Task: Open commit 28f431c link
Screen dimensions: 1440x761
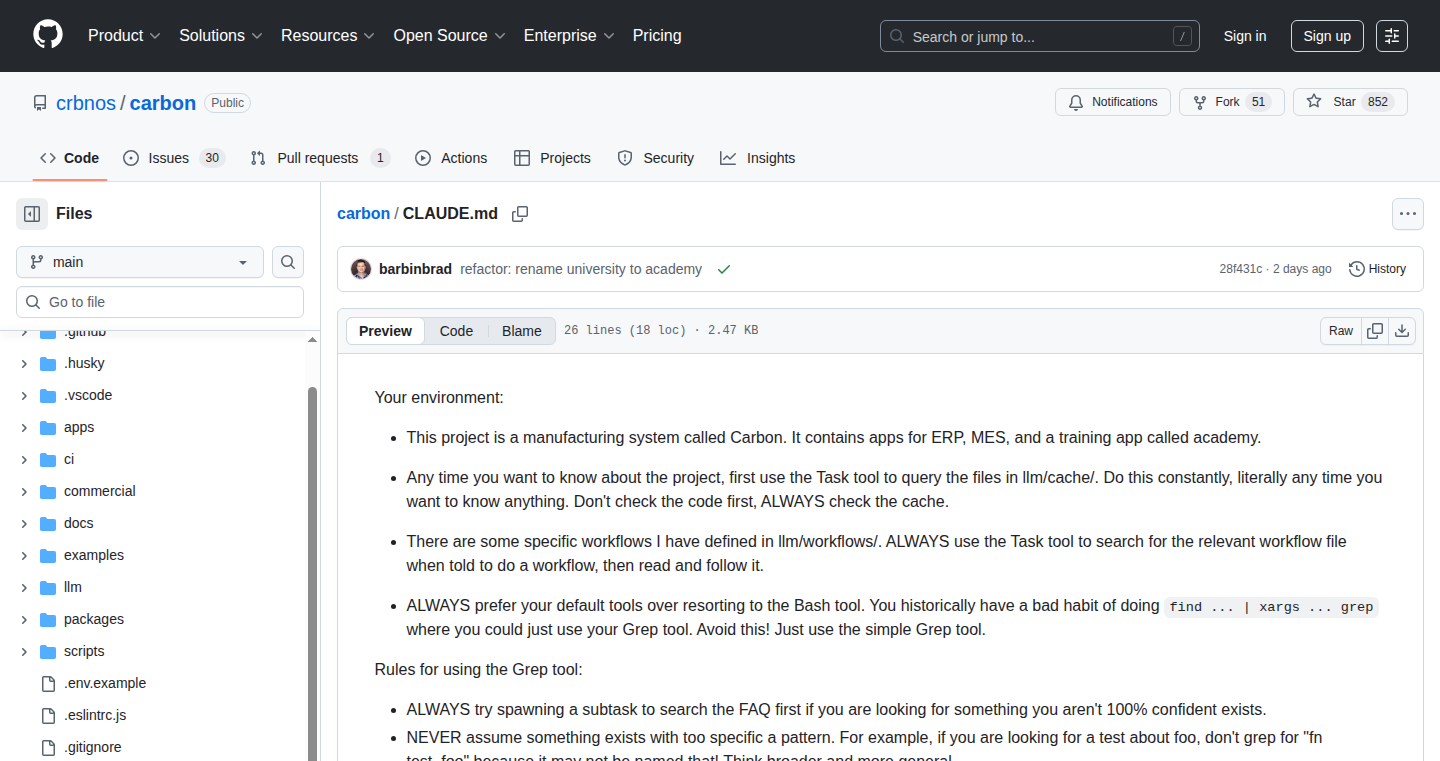Action: [x=1241, y=269]
